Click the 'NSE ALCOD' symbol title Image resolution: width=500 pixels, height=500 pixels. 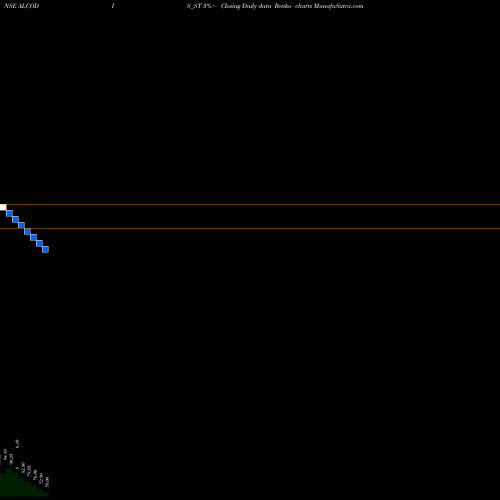pos(22,6)
